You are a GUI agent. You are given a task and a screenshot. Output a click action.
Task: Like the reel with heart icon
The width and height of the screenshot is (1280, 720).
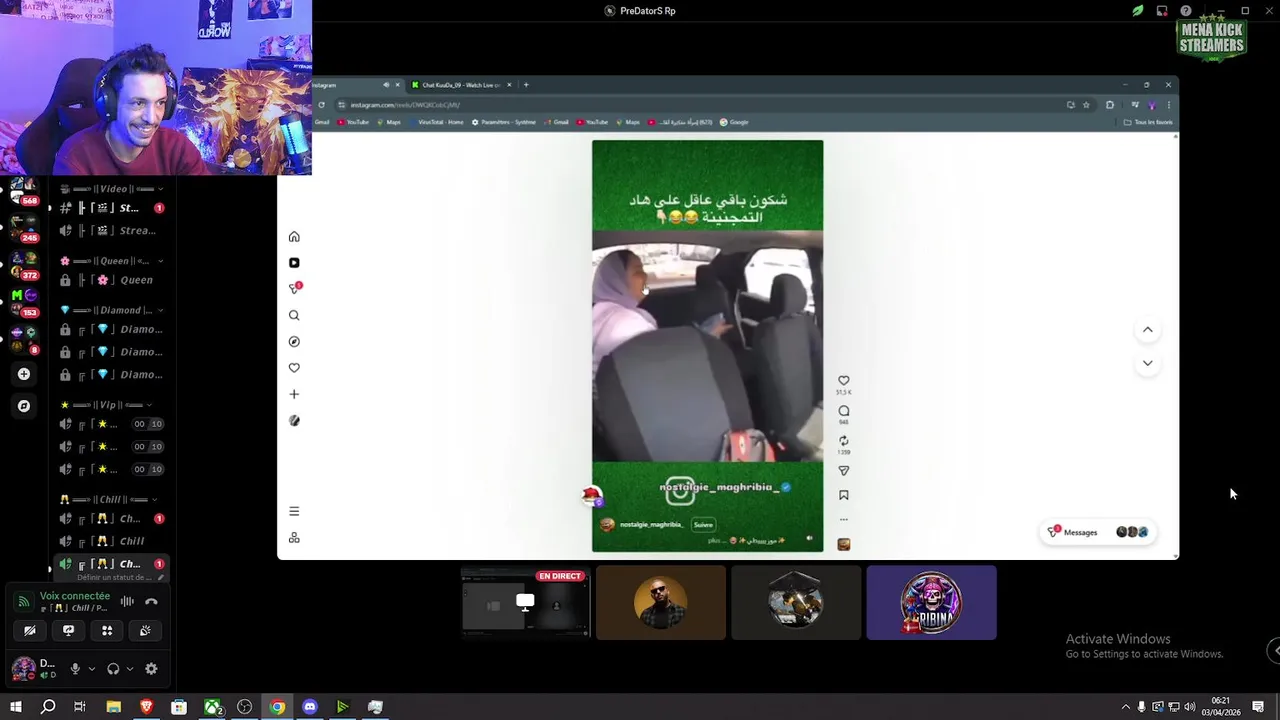click(x=844, y=381)
